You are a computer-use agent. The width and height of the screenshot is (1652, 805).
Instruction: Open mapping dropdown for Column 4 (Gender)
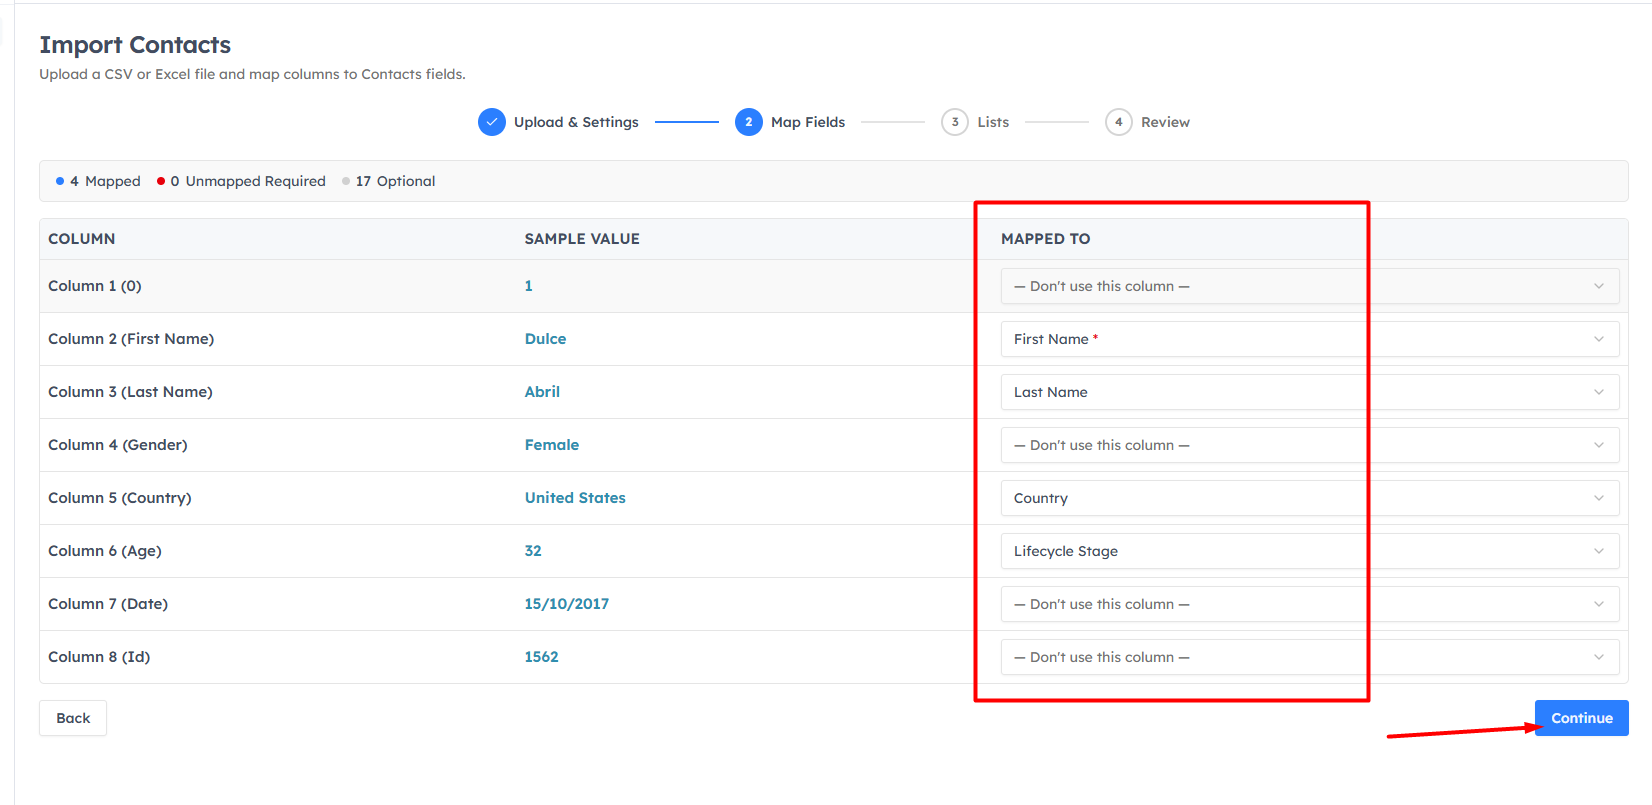1310,445
